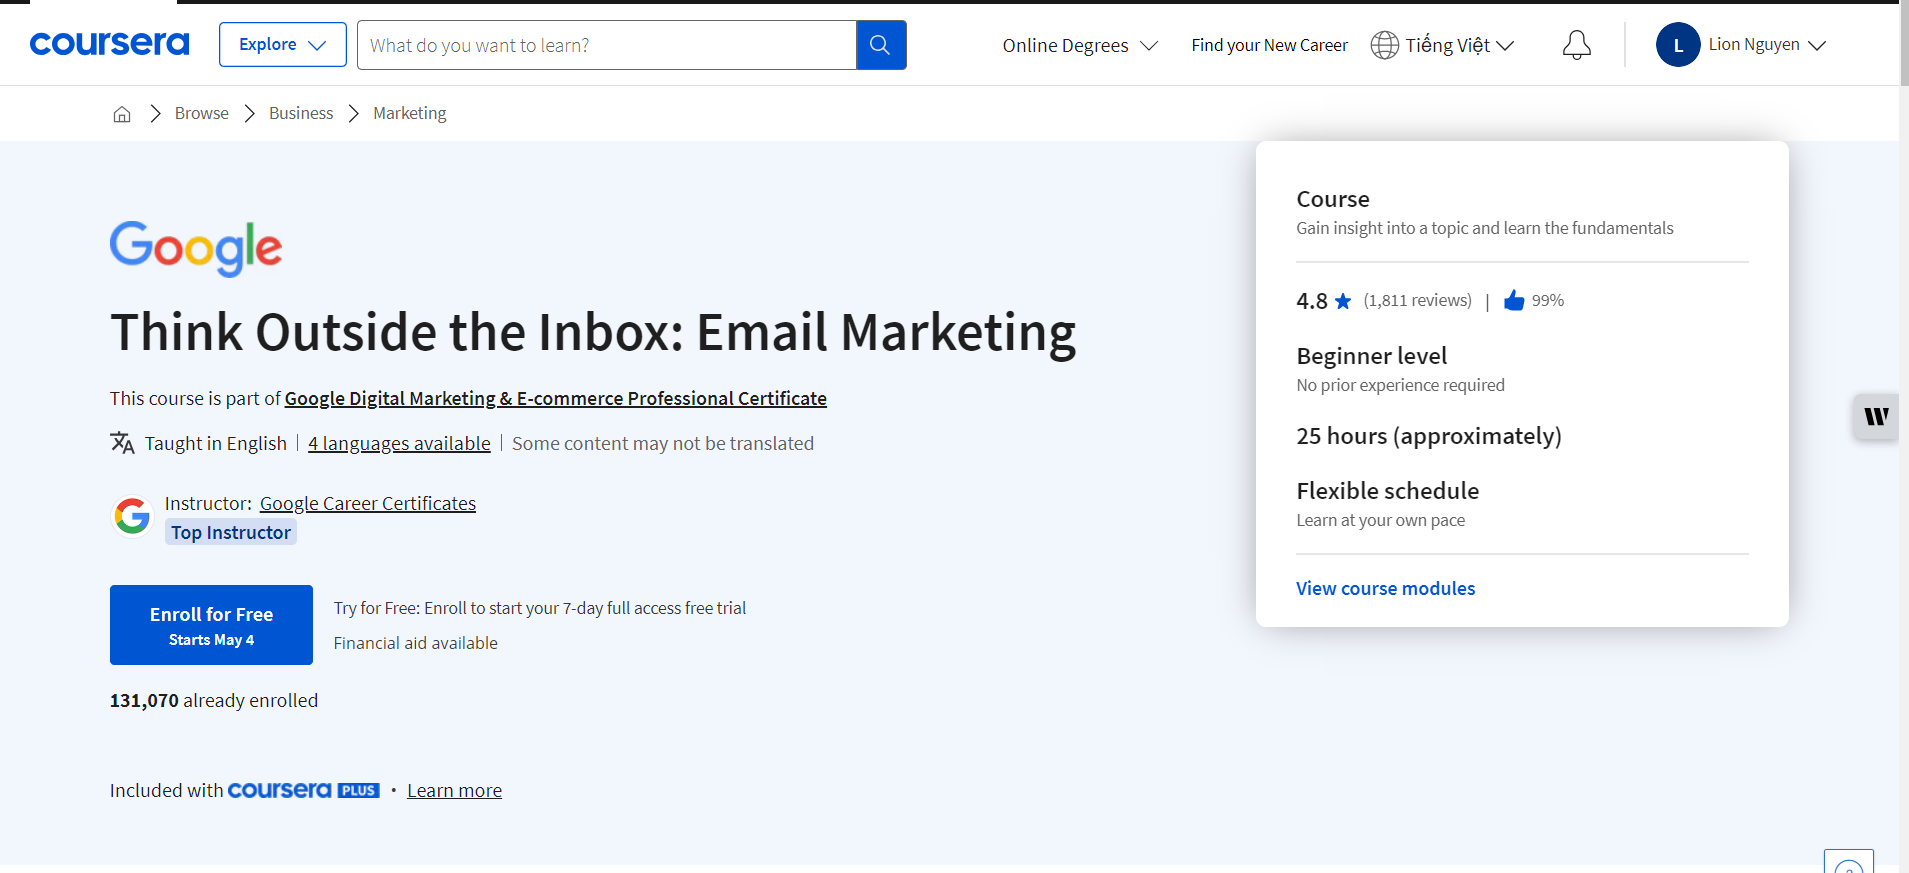Click the Top Instructor badge
The image size is (1909, 873).
click(231, 532)
